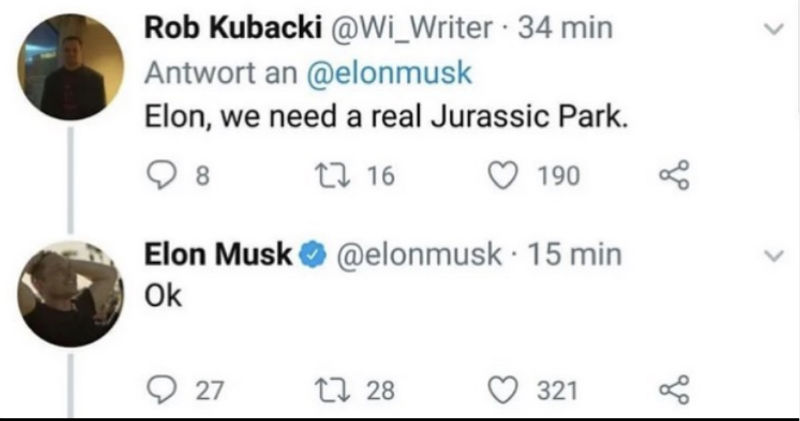Retweet Rob Kubacki's tweet with 16 retweets
This screenshot has width=800, height=421.
point(335,177)
